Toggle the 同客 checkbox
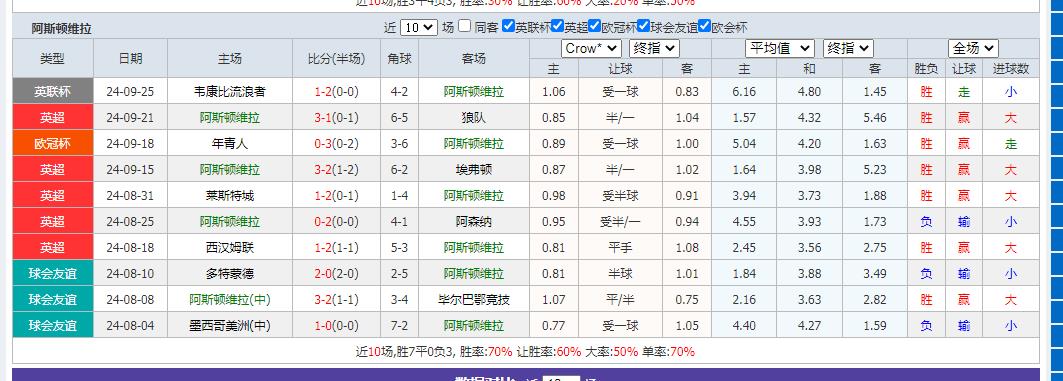This screenshot has width=1063, height=381. 464,26
